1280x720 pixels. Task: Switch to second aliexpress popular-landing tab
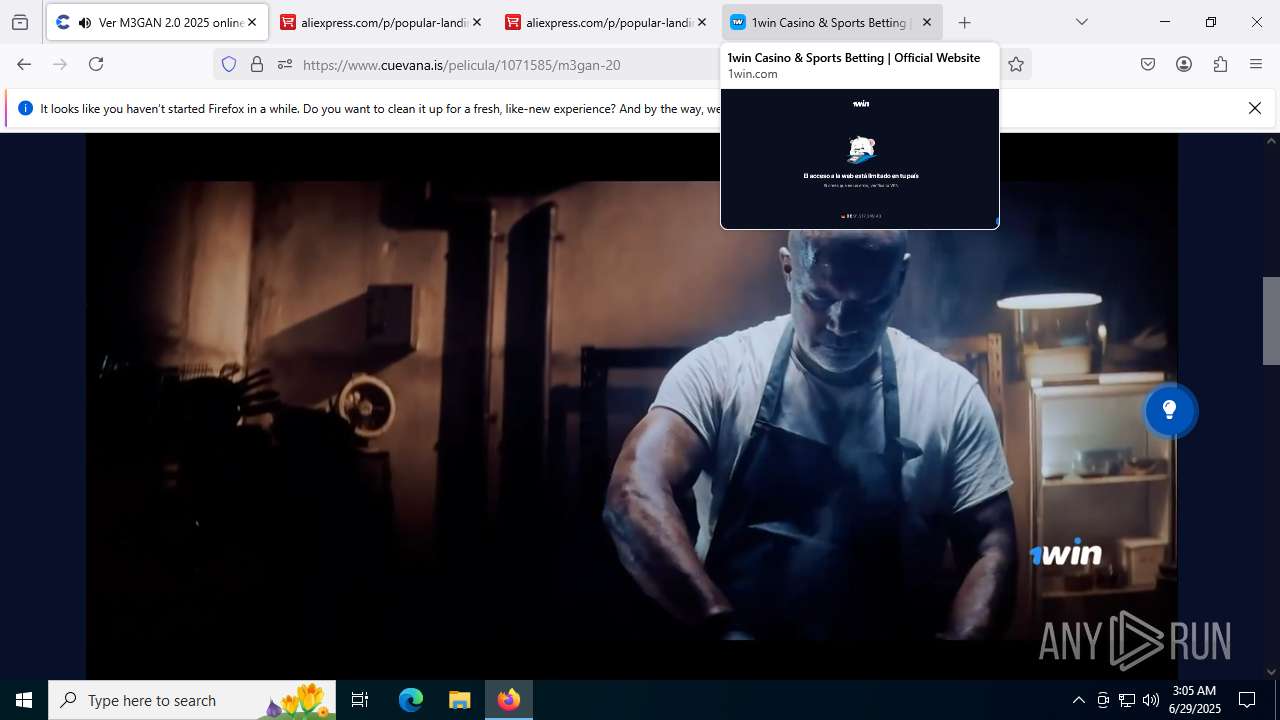(606, 22)
